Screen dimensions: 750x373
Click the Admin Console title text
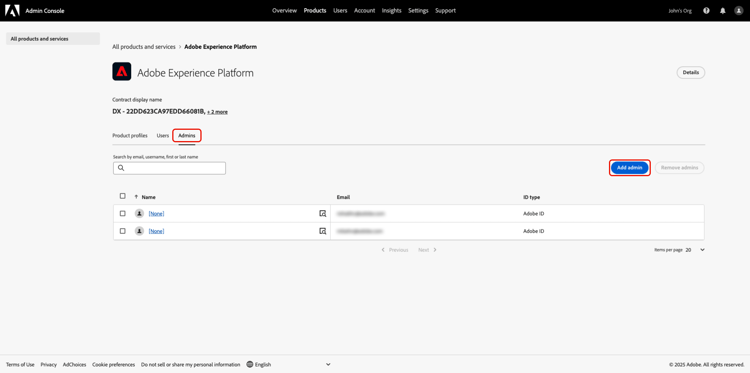[44, 11]
